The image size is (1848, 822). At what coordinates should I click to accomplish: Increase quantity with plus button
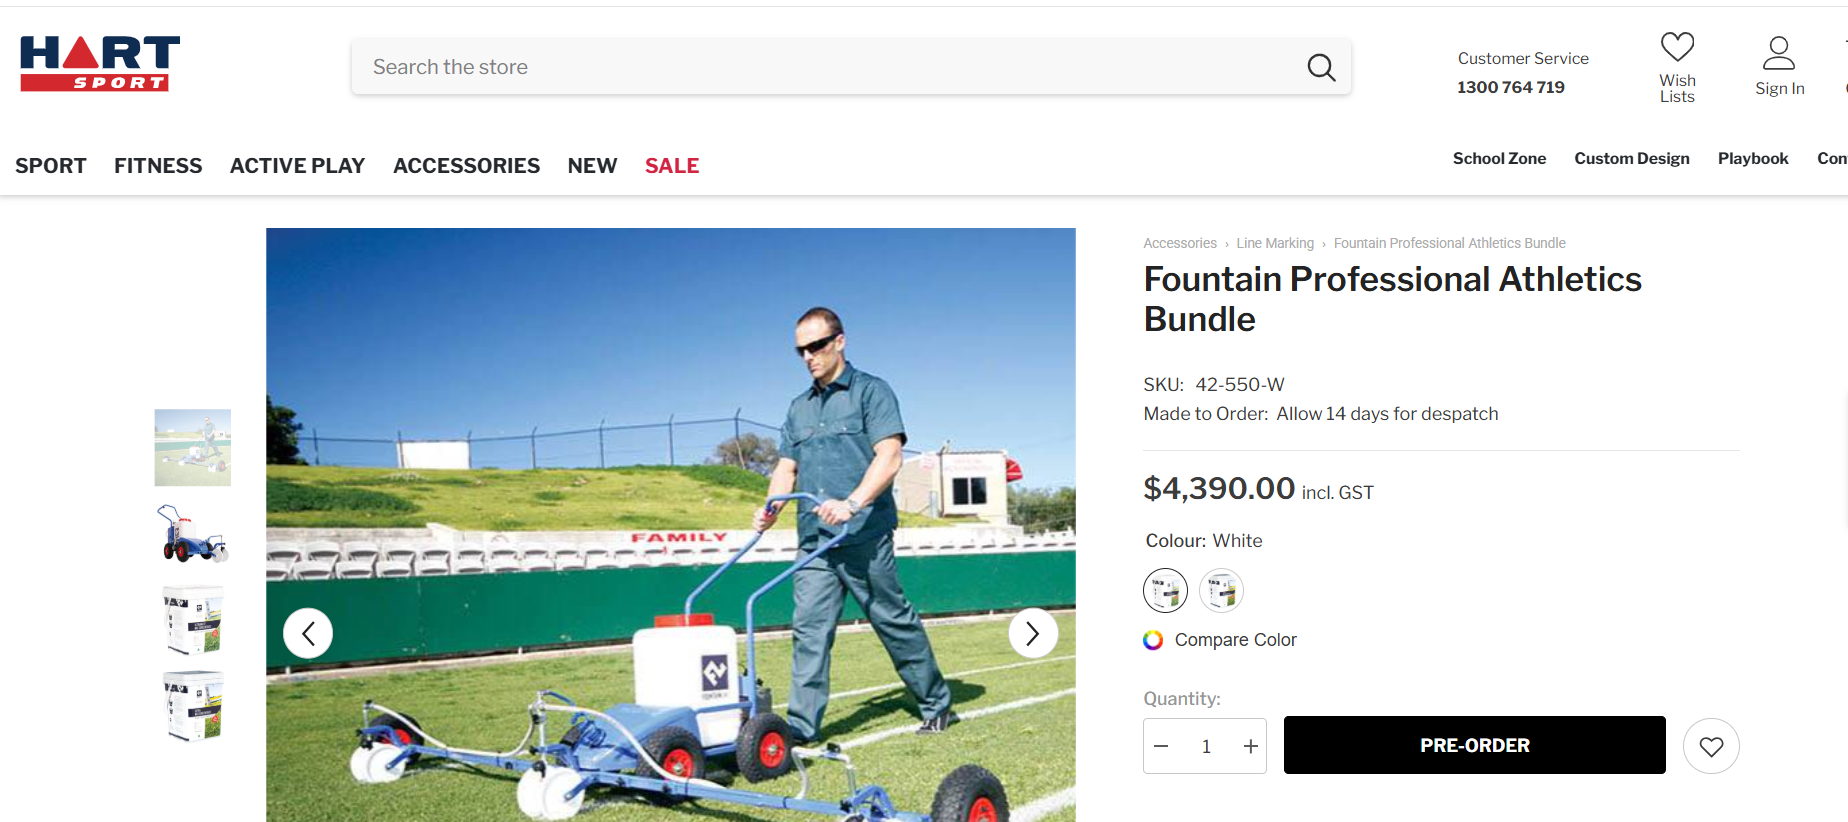coord(1250,746)
